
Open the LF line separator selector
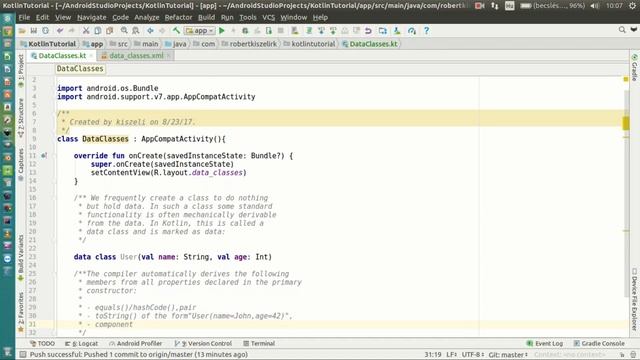pyautogui.click(x=451, y=354)
